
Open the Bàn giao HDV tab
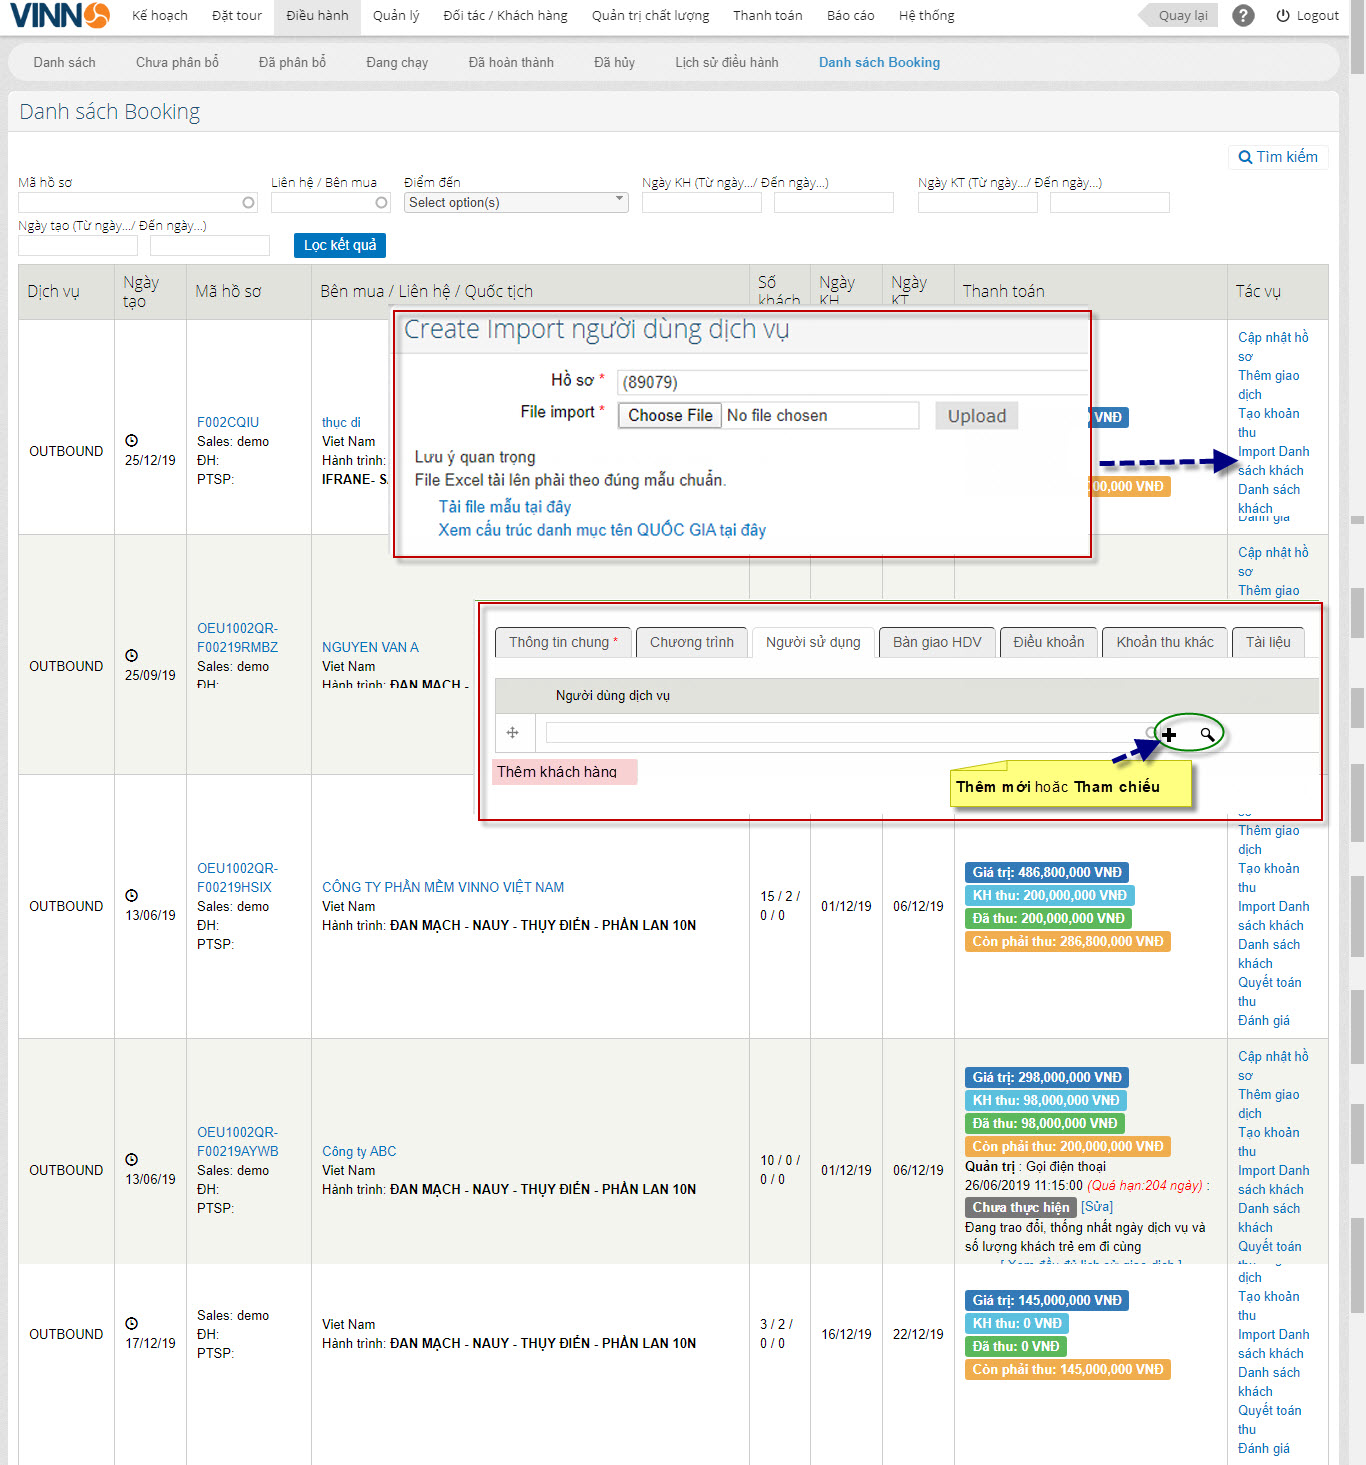[936, 642]
